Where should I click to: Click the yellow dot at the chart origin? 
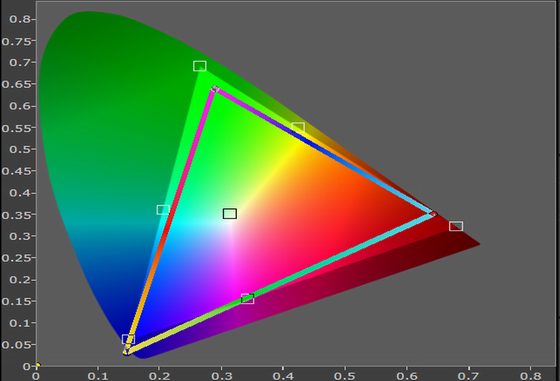click(38, 365)
